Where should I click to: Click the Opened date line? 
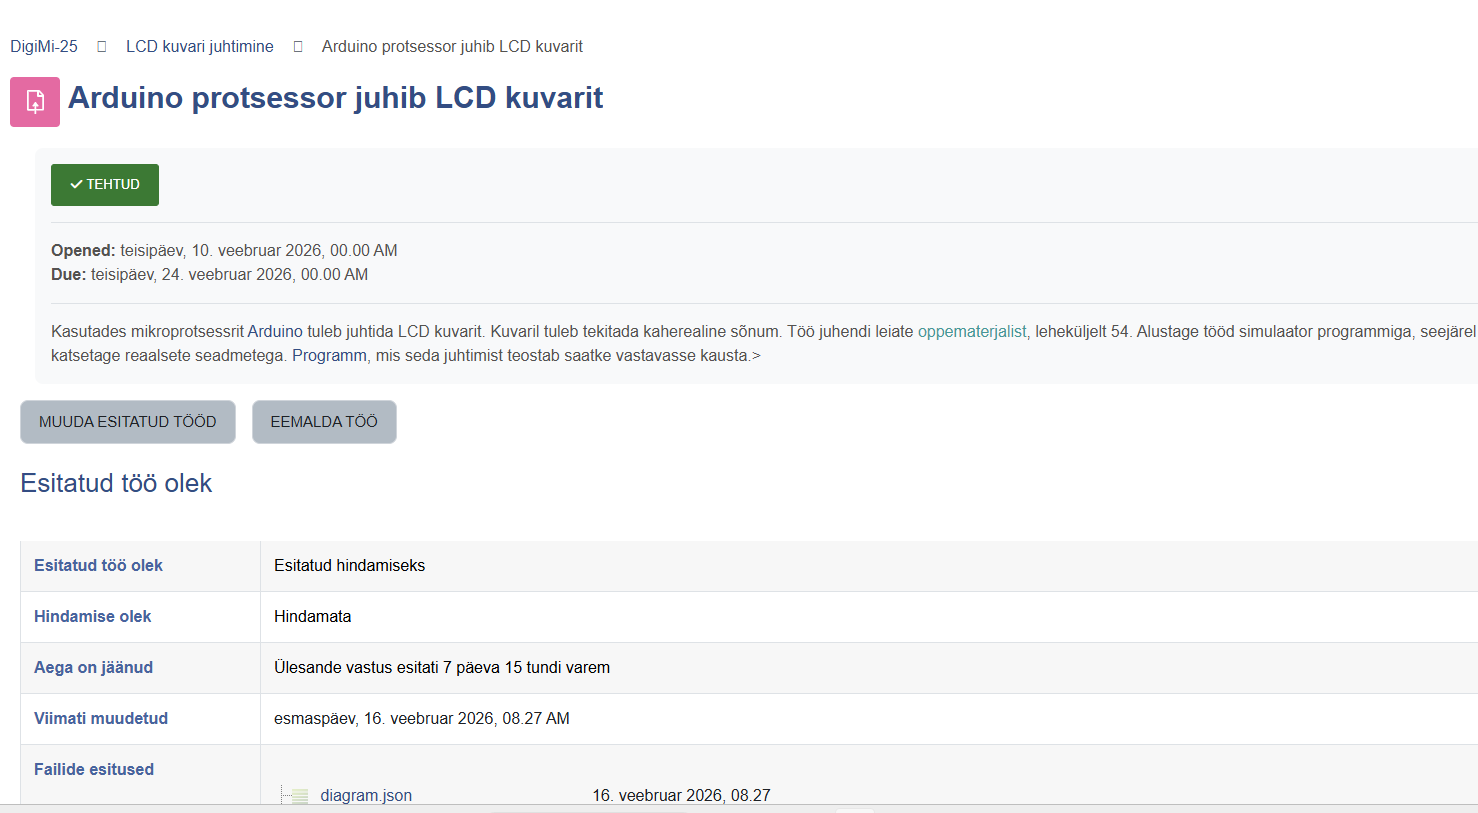click(225, 251)
